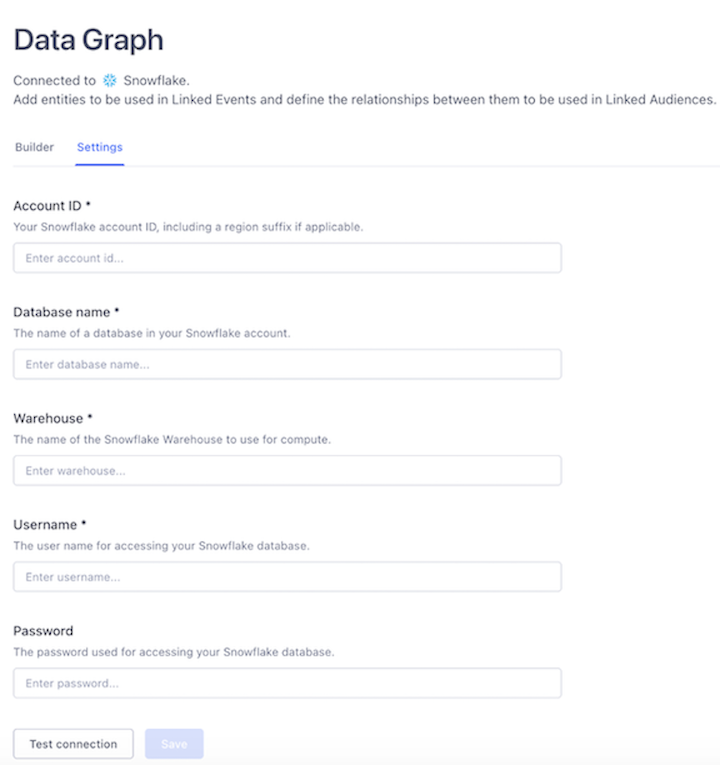Click the Snowflake logo icon

tap(110, 80)
